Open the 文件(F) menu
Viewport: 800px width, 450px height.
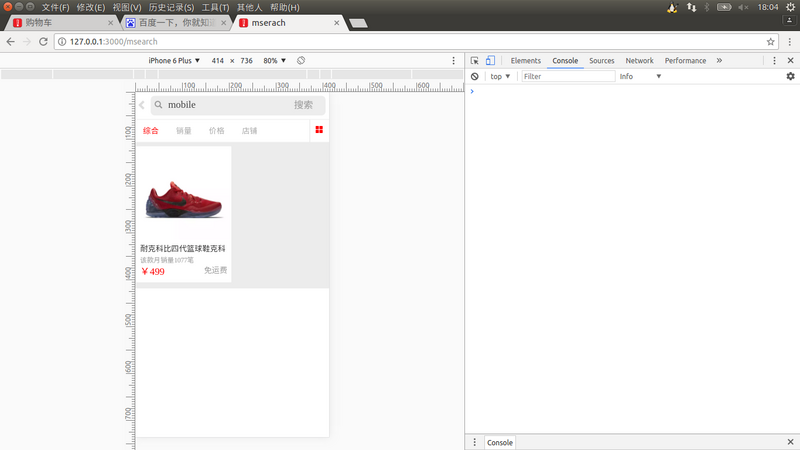pos(55,7)
